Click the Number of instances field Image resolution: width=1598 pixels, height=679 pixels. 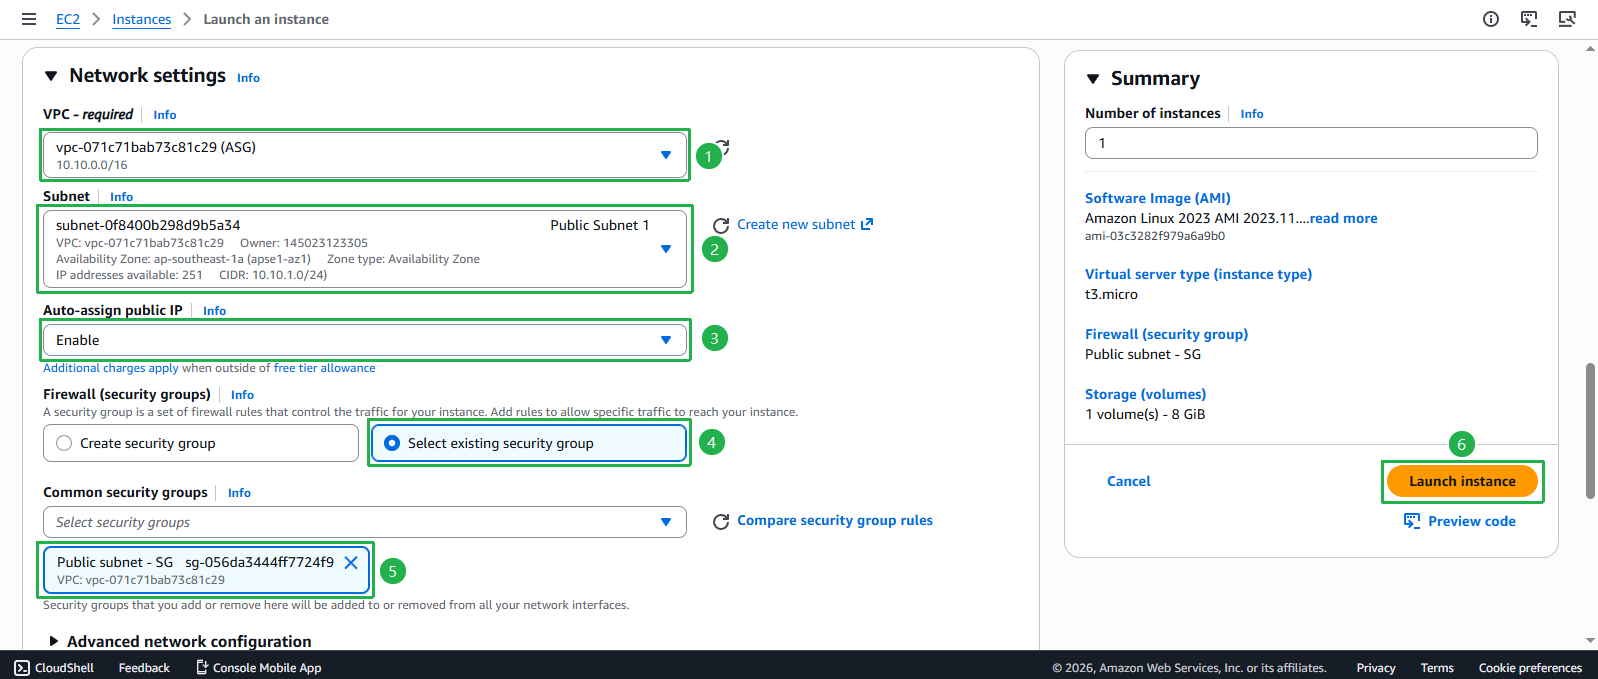[1311, 143]
